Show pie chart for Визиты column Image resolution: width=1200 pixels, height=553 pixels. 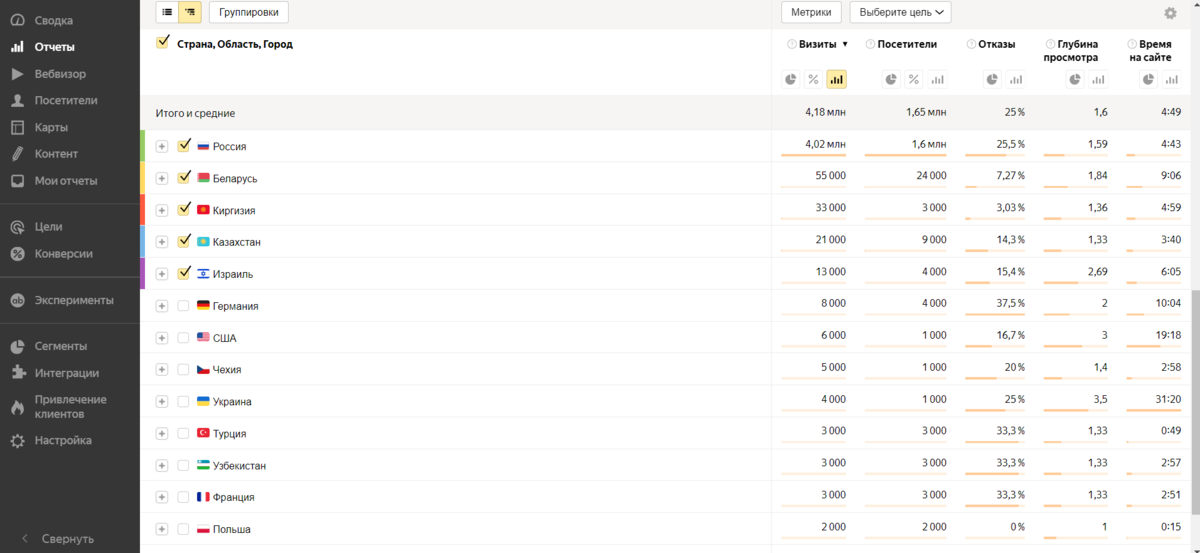[x=791, y=79]
